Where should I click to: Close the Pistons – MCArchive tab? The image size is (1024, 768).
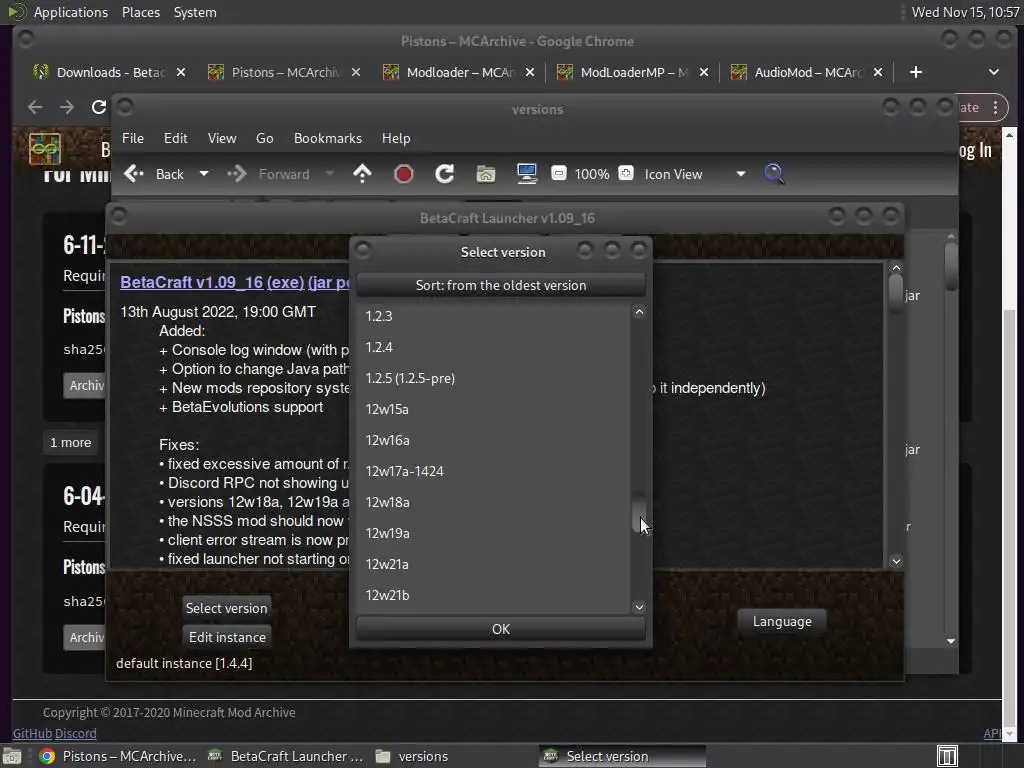pos(356,72)
